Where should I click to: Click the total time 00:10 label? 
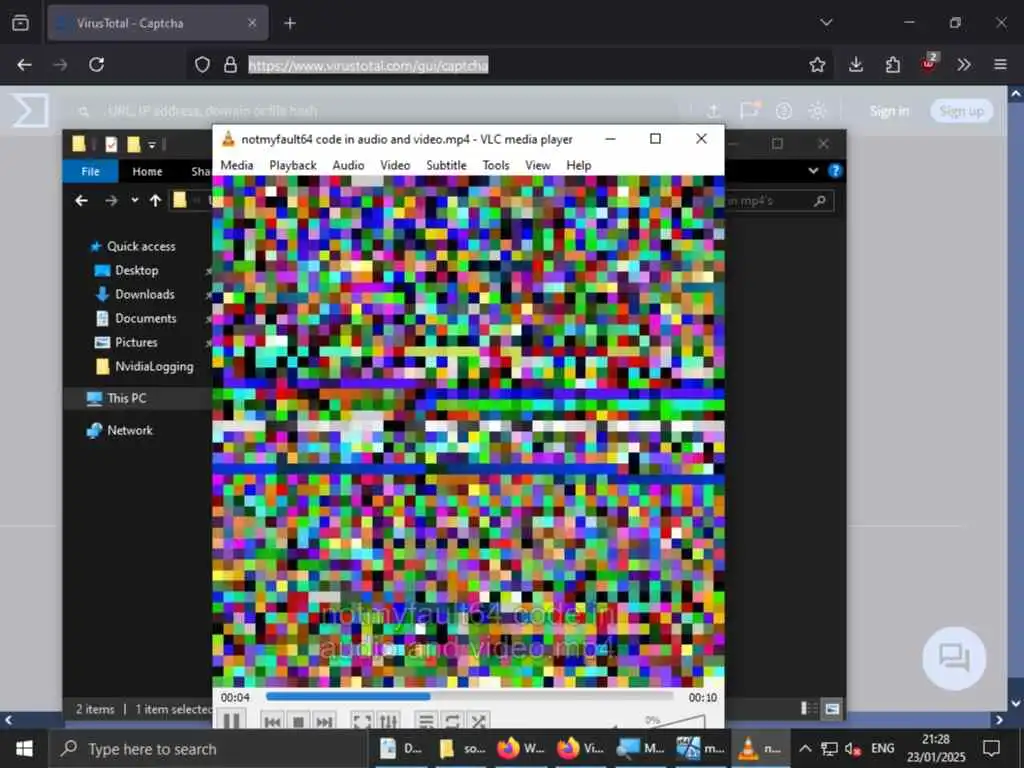point(703,697)
